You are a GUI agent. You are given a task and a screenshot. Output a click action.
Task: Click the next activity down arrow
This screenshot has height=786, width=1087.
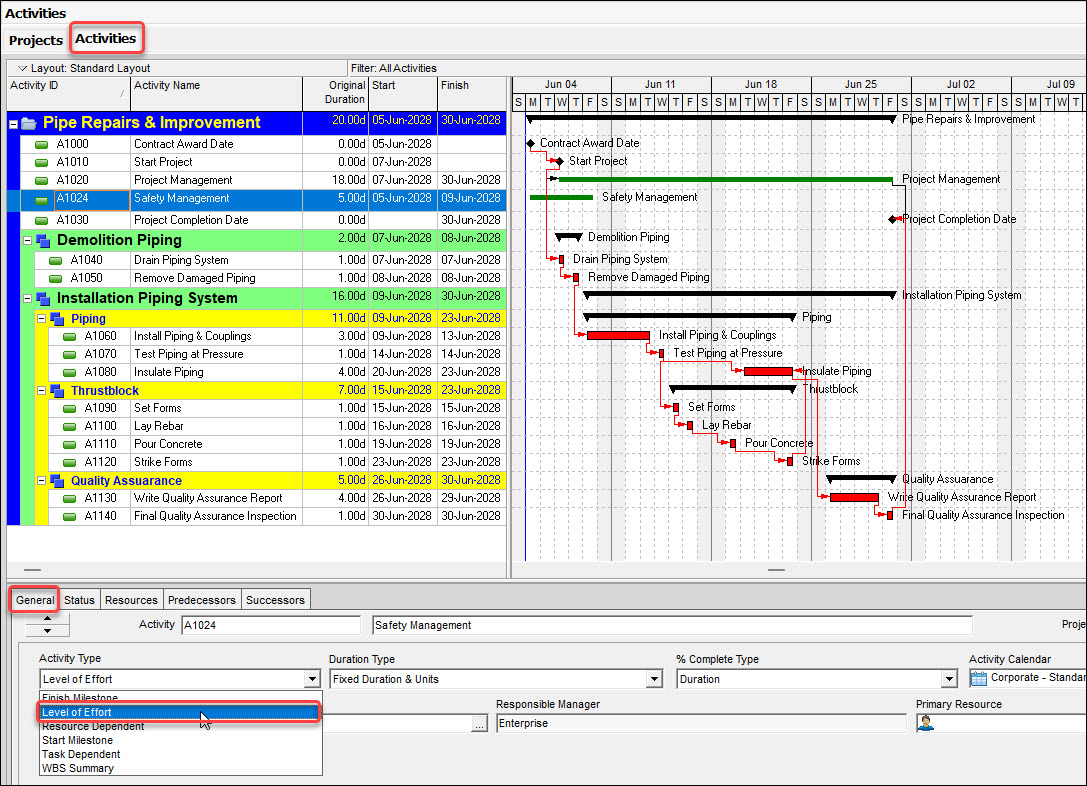[x=47, y=630]
